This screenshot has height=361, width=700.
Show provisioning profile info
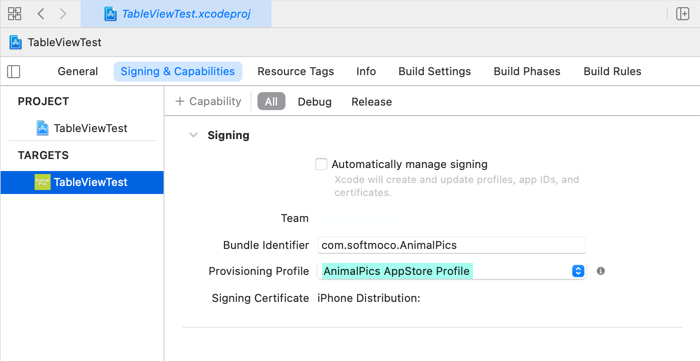[601, 271]
